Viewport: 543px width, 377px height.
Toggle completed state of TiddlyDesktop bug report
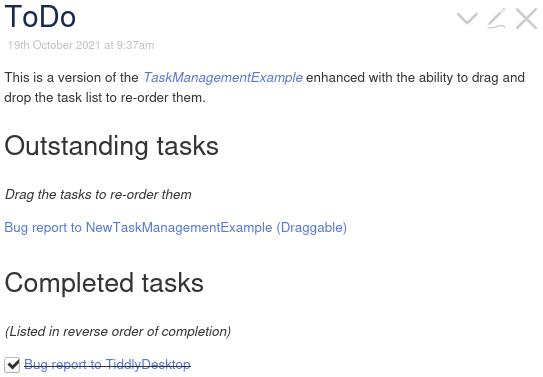click(x=12, y=365)
